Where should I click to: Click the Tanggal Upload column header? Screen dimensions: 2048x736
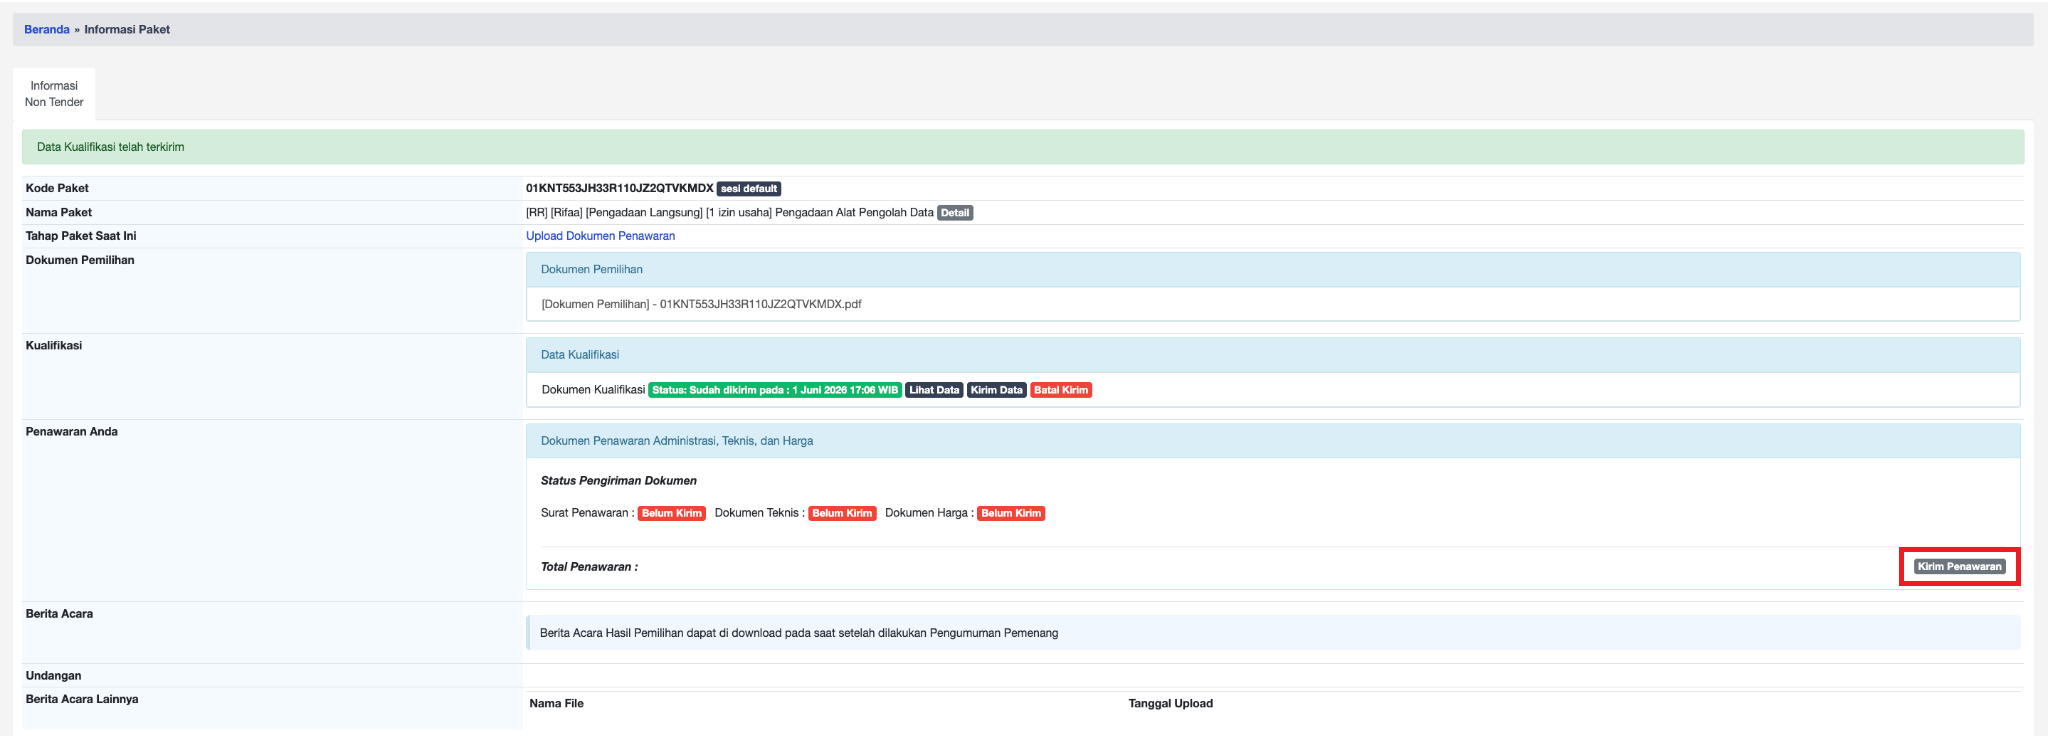(1170, 704)
